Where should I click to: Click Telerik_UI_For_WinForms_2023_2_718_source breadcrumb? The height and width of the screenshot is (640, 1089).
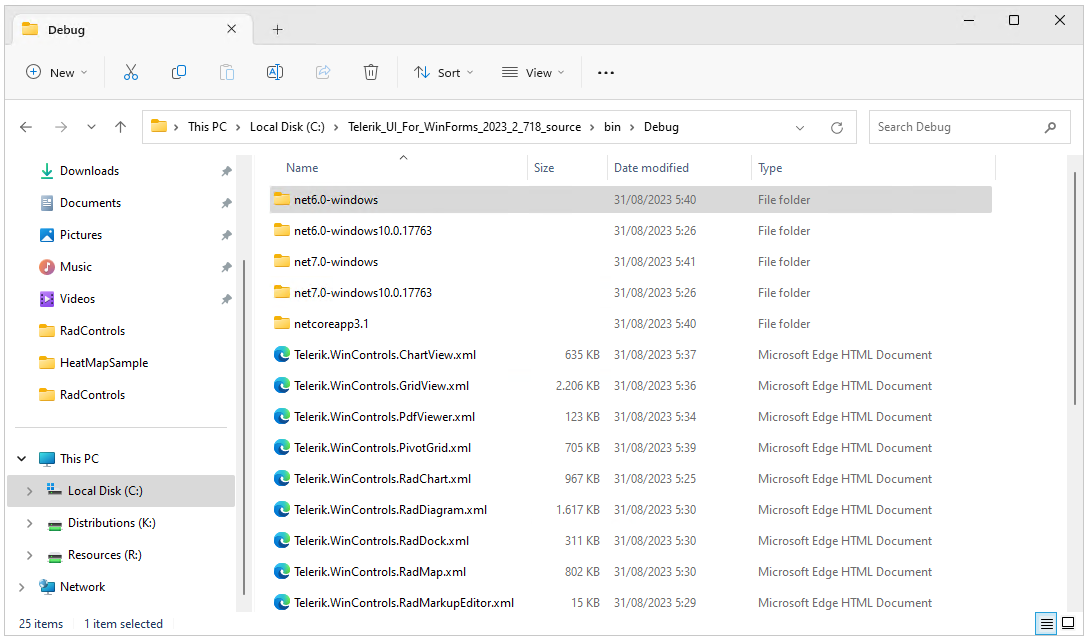pos(465,127)
